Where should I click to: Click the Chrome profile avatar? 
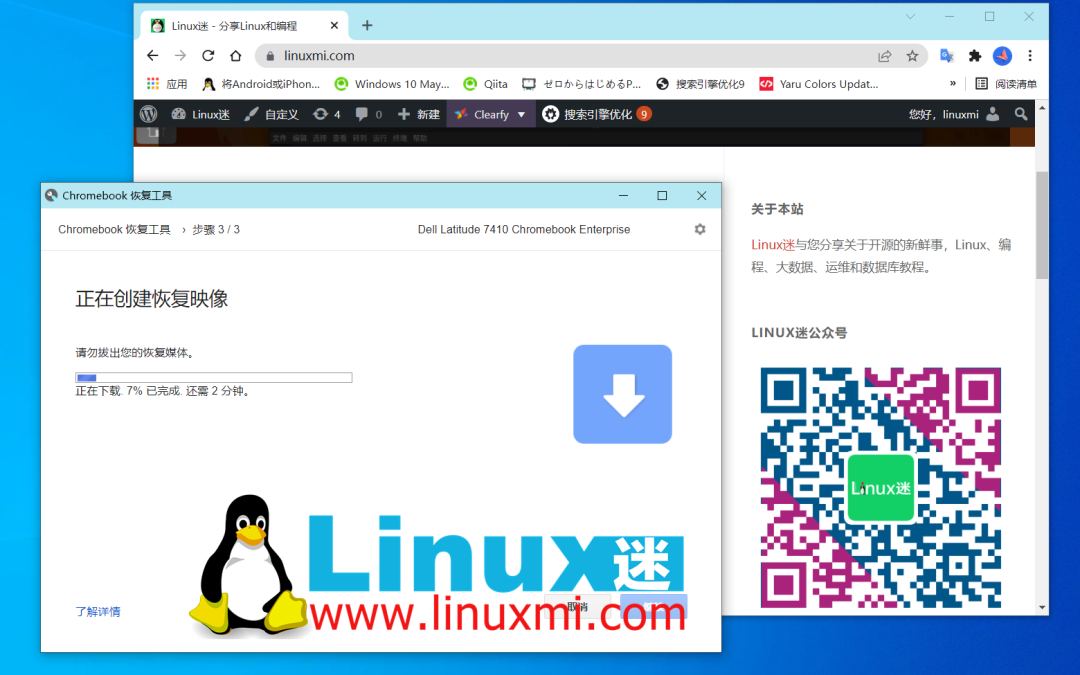coord(1002,56)
